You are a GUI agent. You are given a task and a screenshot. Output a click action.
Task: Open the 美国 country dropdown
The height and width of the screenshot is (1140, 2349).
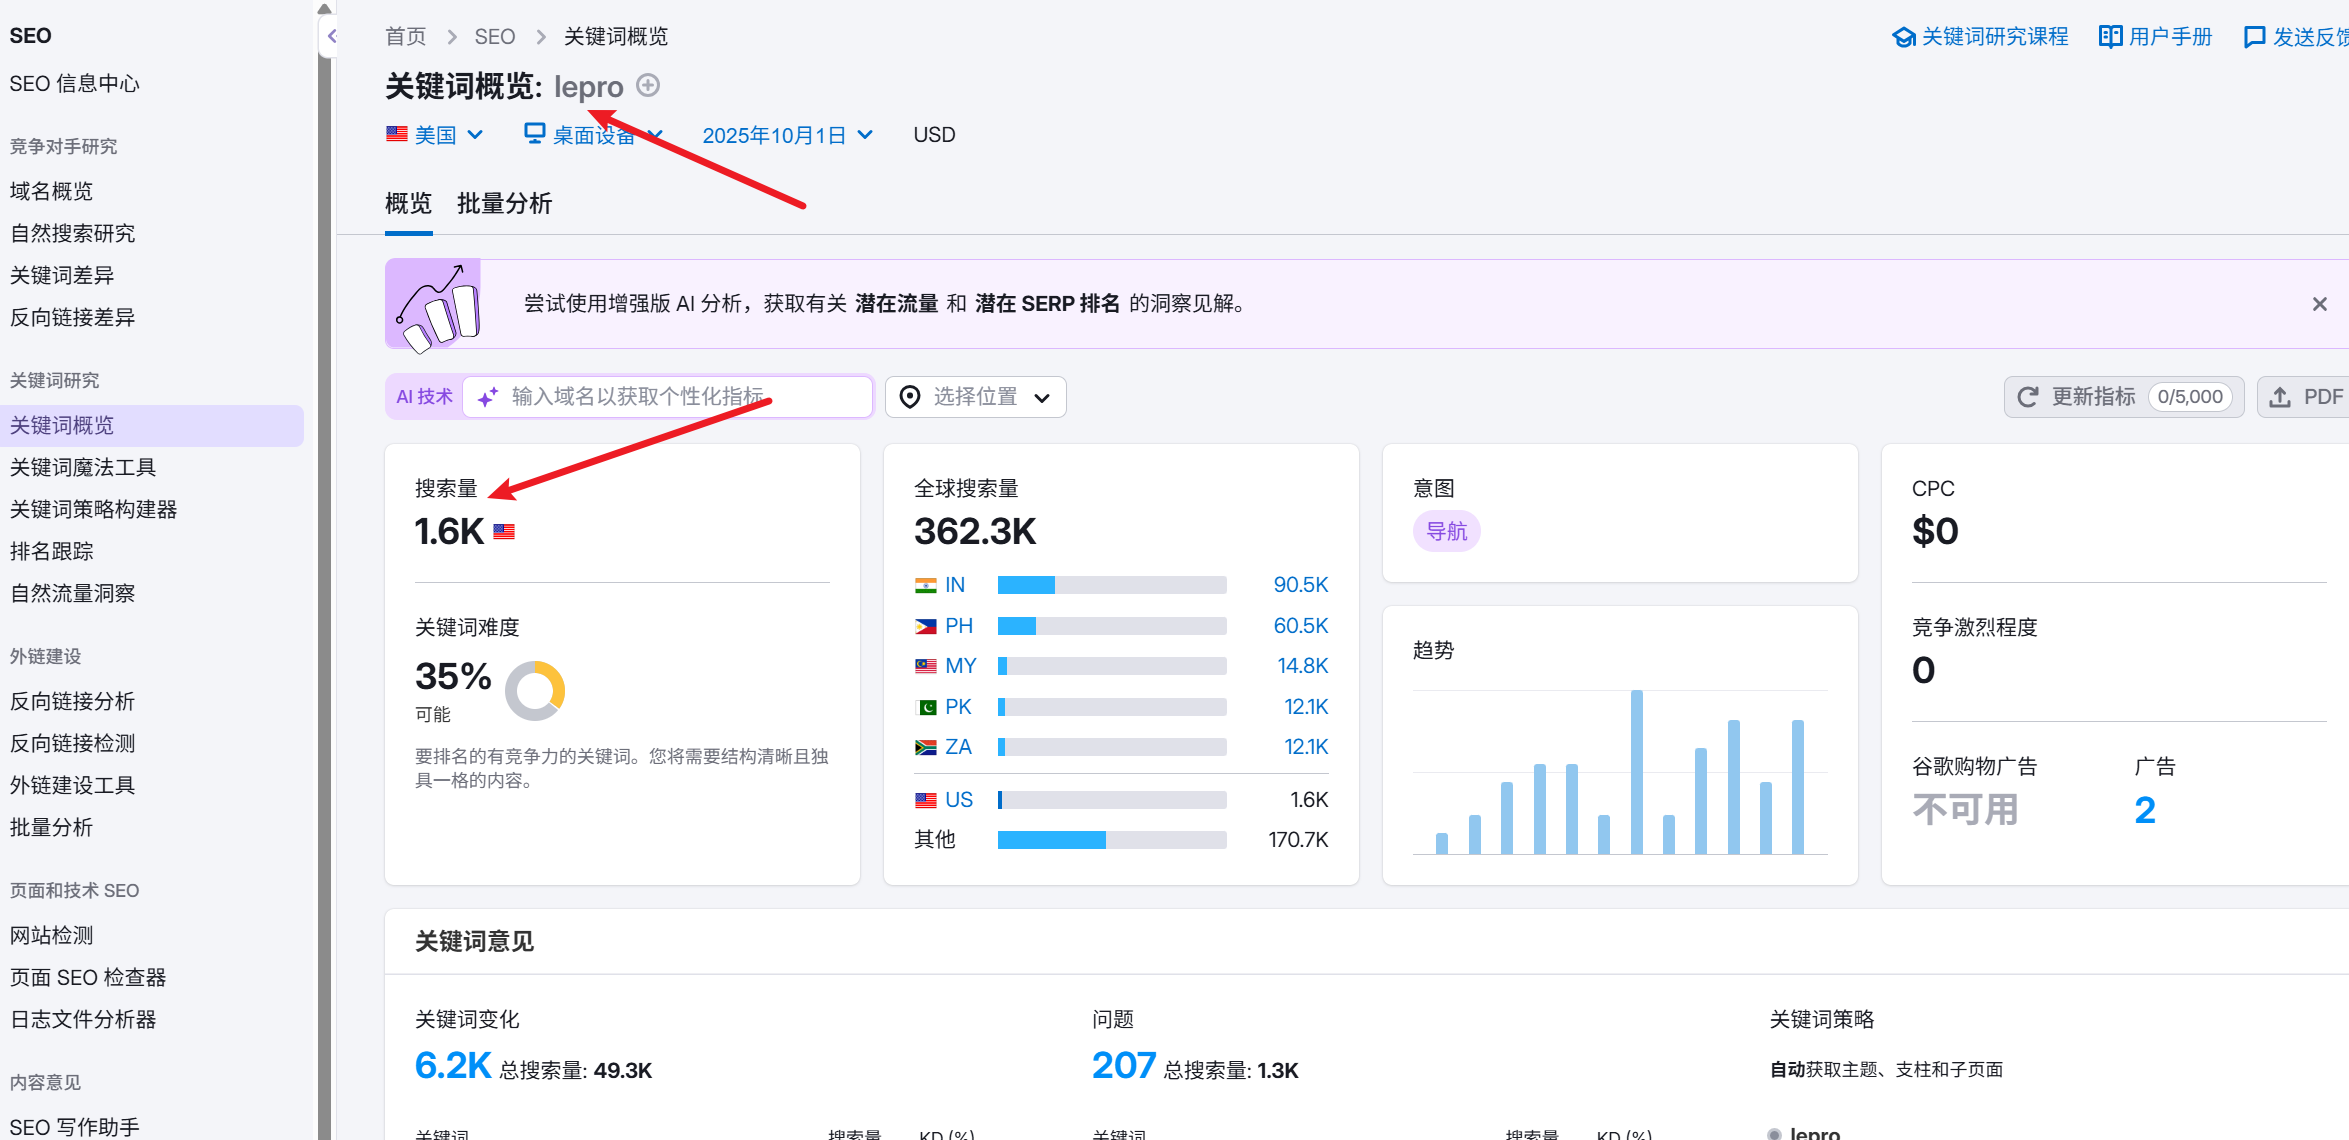tap(435, 135)
